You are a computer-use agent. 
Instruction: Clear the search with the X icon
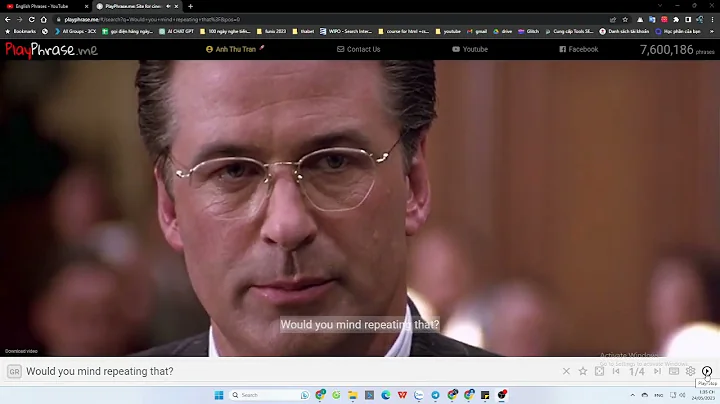pos(566,371)
